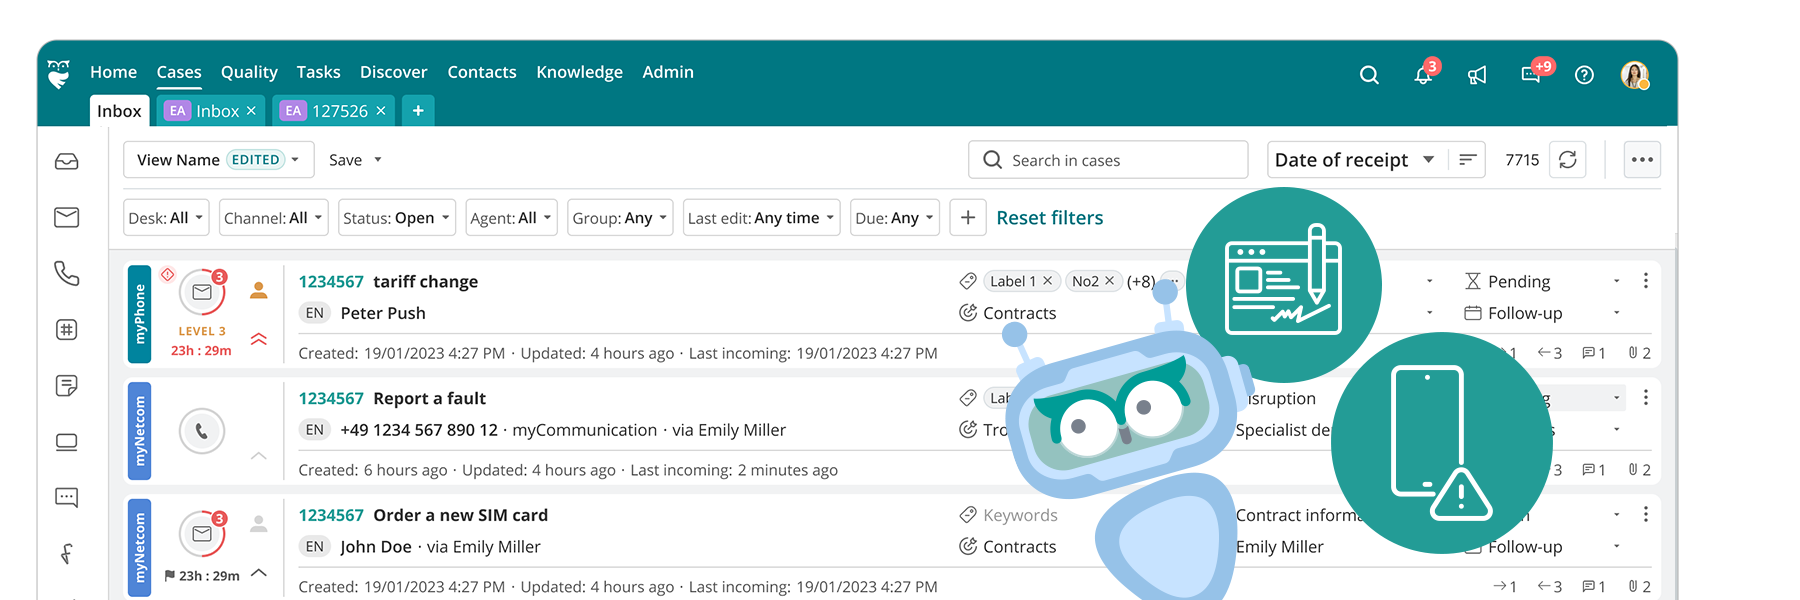The image size is (1800, 600).
Task: Click the phone icon on Report a fault case
Action: [202, 431]
